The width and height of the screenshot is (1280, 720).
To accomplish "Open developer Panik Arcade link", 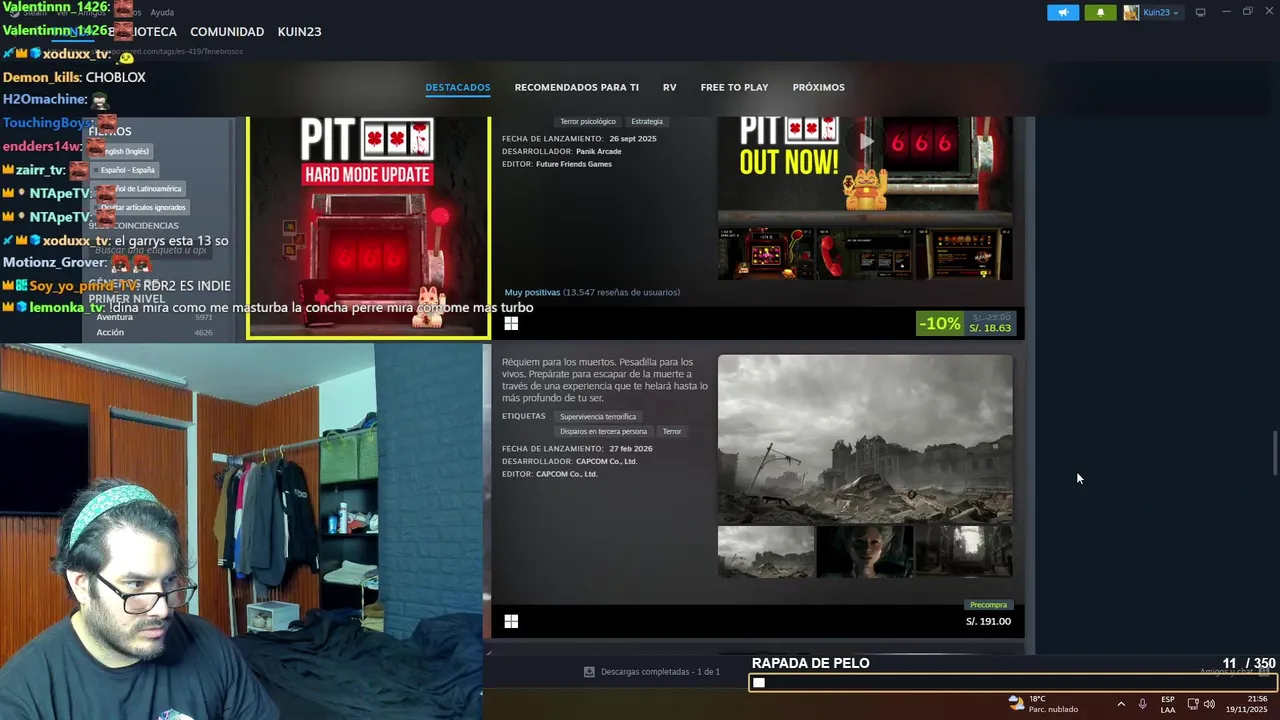I will 598,151.
